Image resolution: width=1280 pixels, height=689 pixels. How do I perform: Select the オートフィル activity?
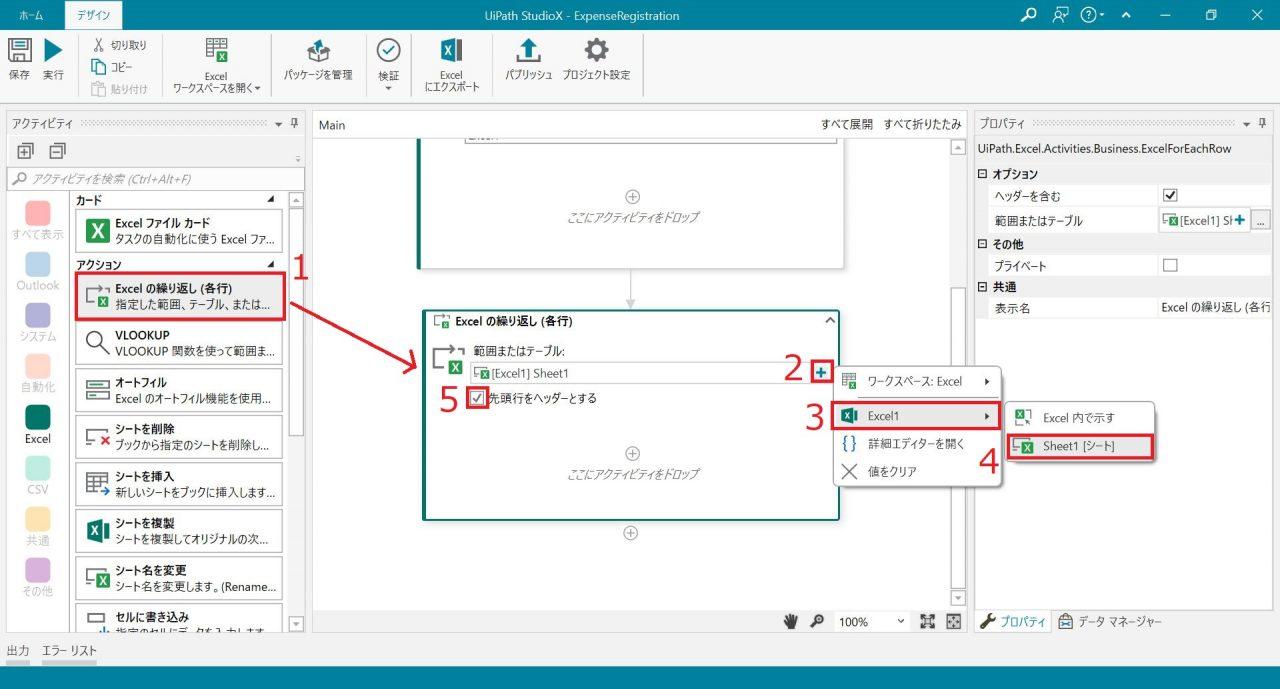point(179,390)
